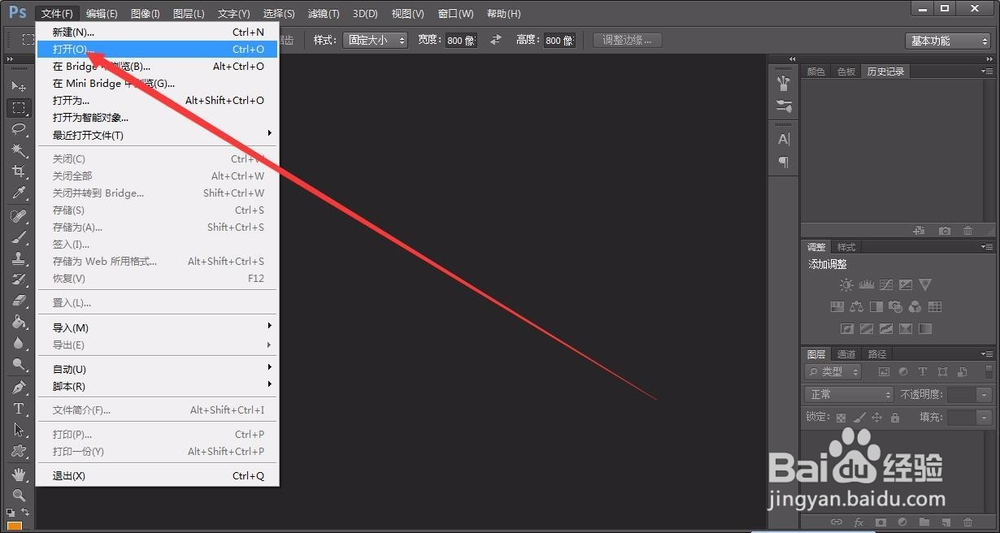Expand the 自动(U) submenu

(157, 369)
